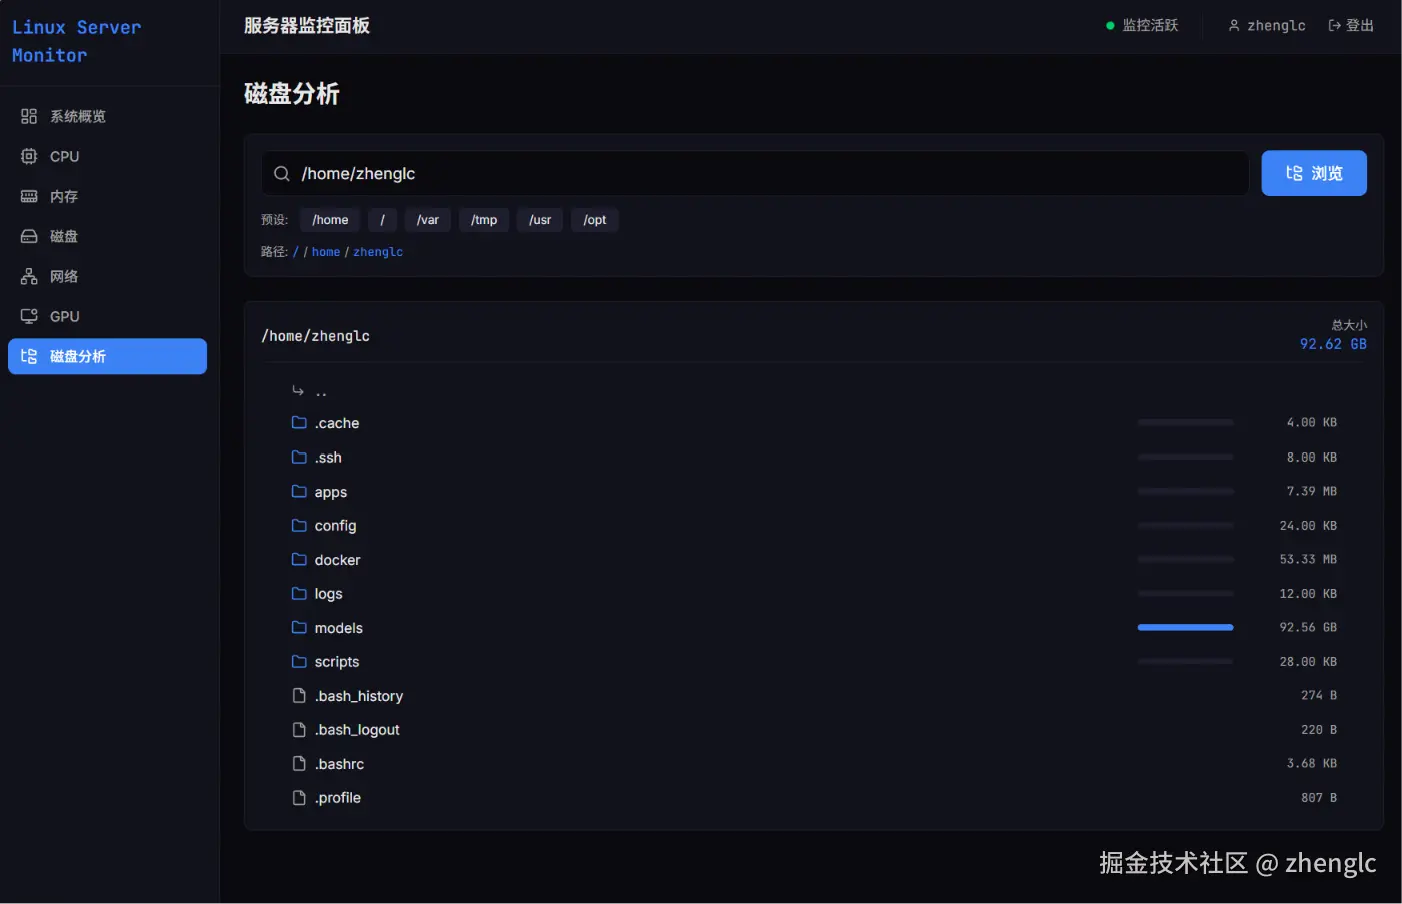Viewport: 1402px width, 904px height.
Task: Open the 网络 menu item
Action: (x=107, y=276)
